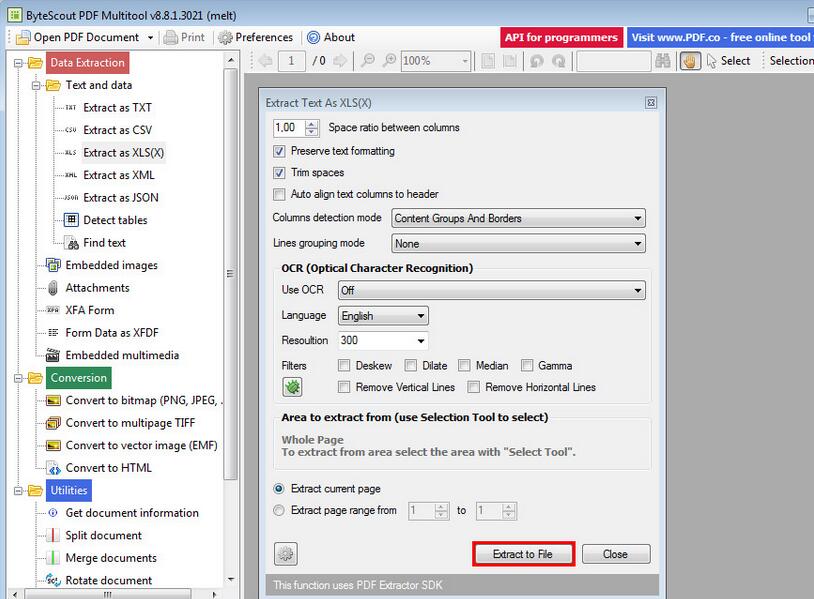
Task: Open the Columns detection mode dropdown
Action: pos(518,219)
